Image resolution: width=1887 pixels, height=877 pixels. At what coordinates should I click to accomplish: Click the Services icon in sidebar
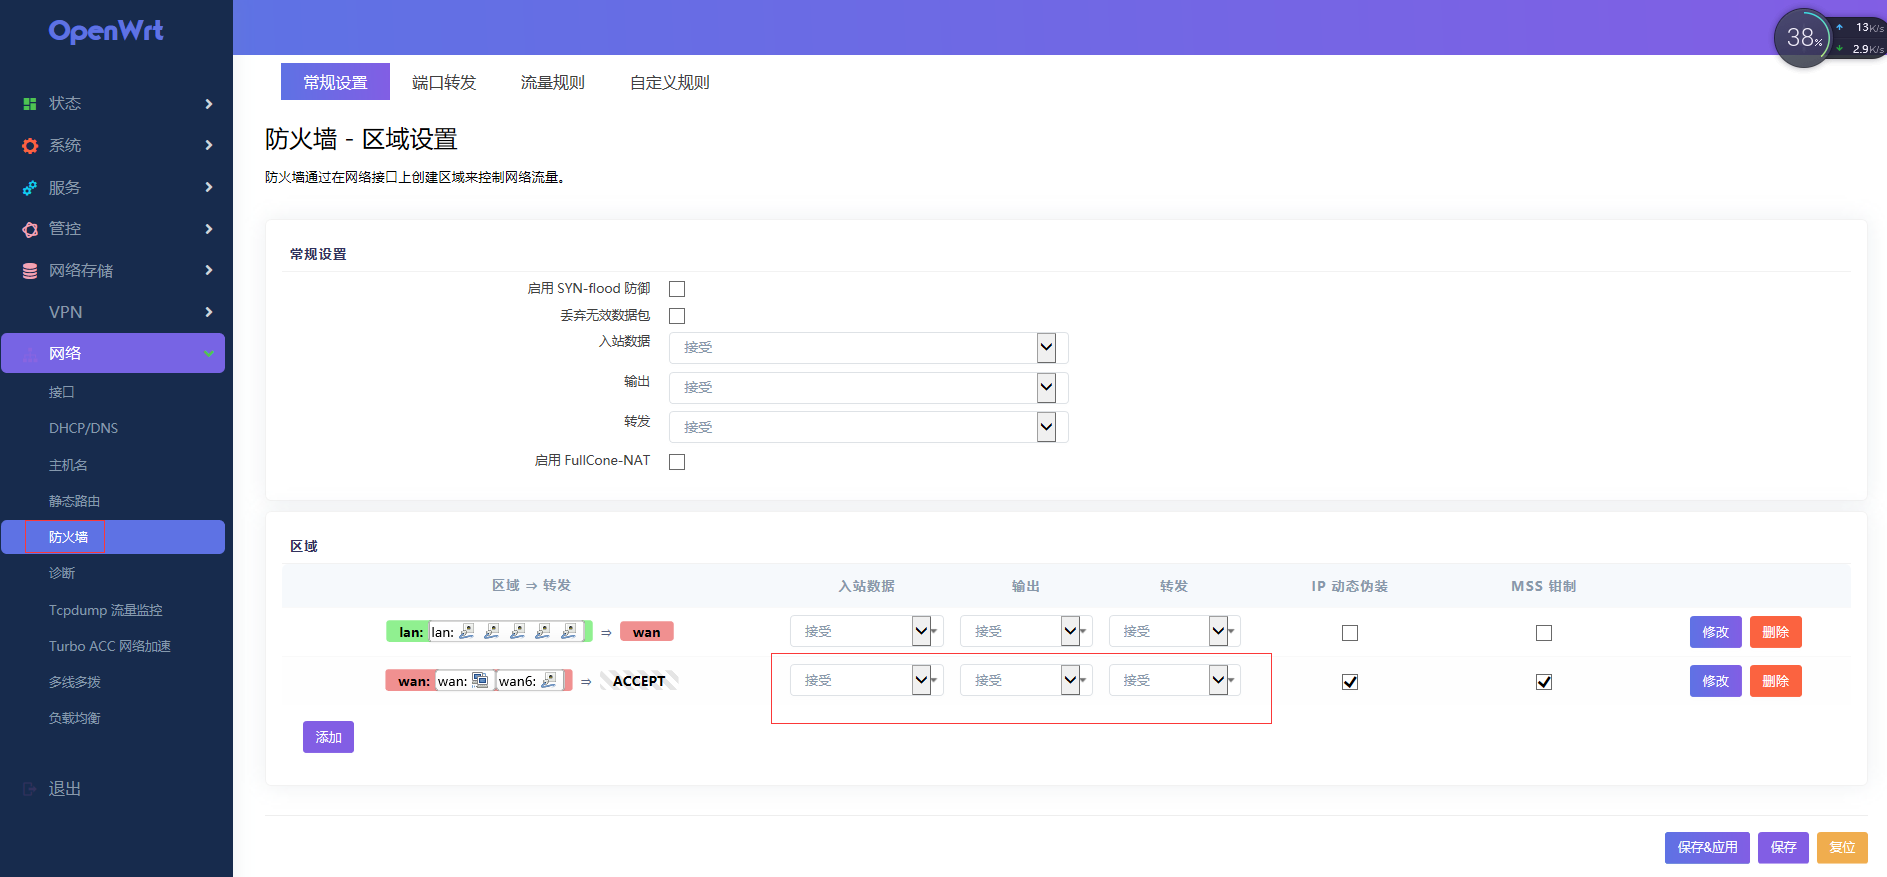tap(30, 188)
